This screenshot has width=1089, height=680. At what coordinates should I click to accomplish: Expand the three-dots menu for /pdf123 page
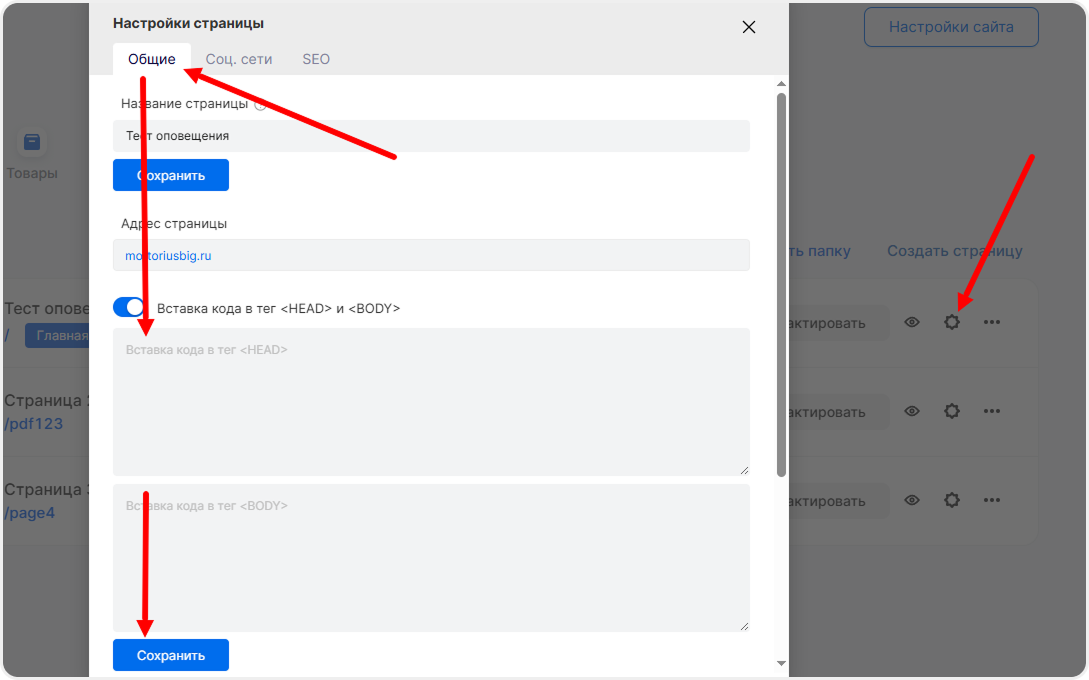[x=992, y=411]
